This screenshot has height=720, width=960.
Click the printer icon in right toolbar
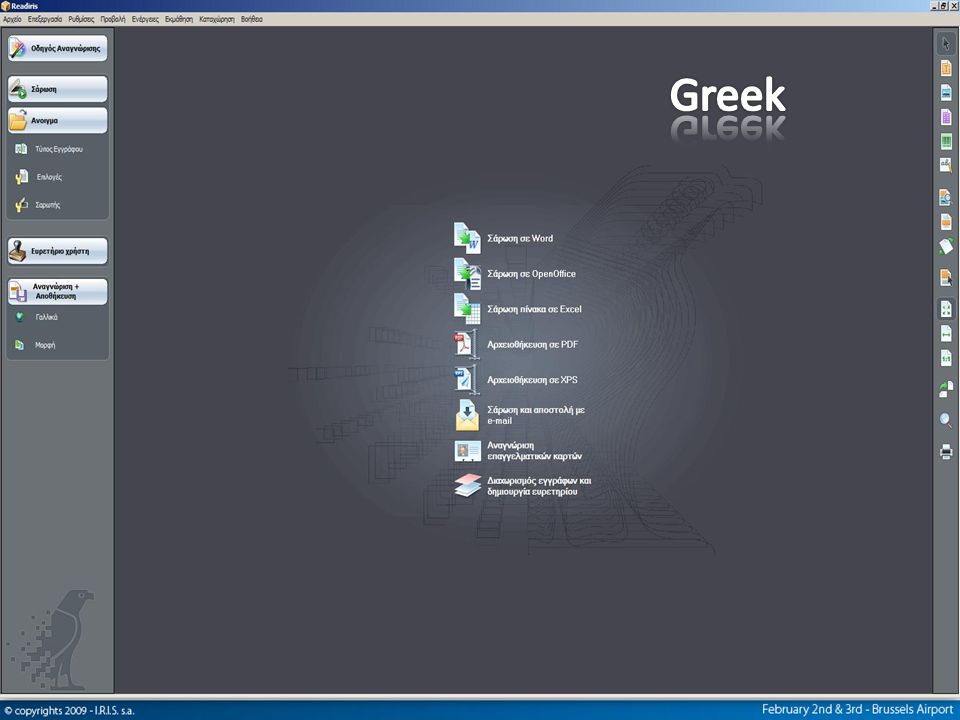pyautogui.click(x=946, y=452)
